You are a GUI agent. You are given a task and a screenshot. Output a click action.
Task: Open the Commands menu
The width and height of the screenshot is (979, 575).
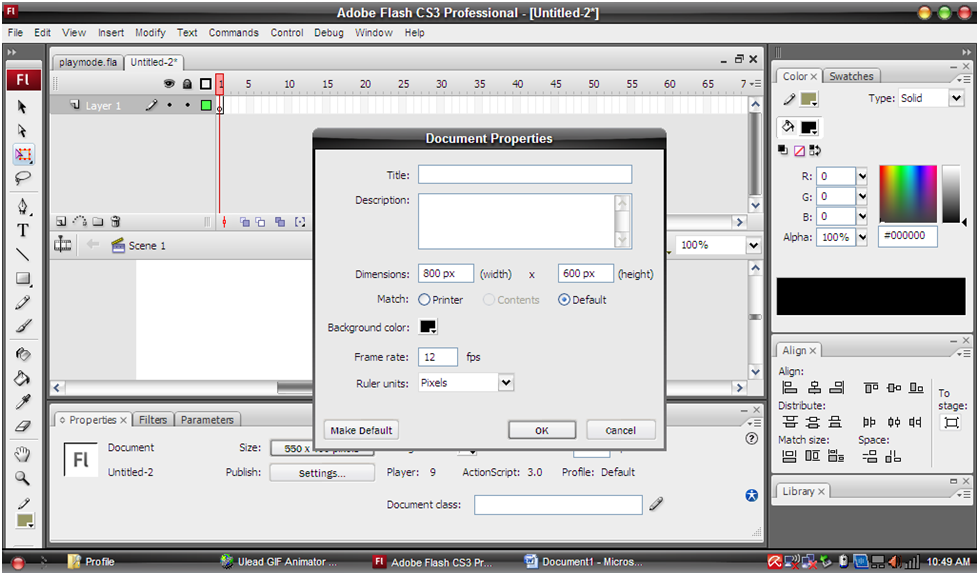click(x=234, y=32)
